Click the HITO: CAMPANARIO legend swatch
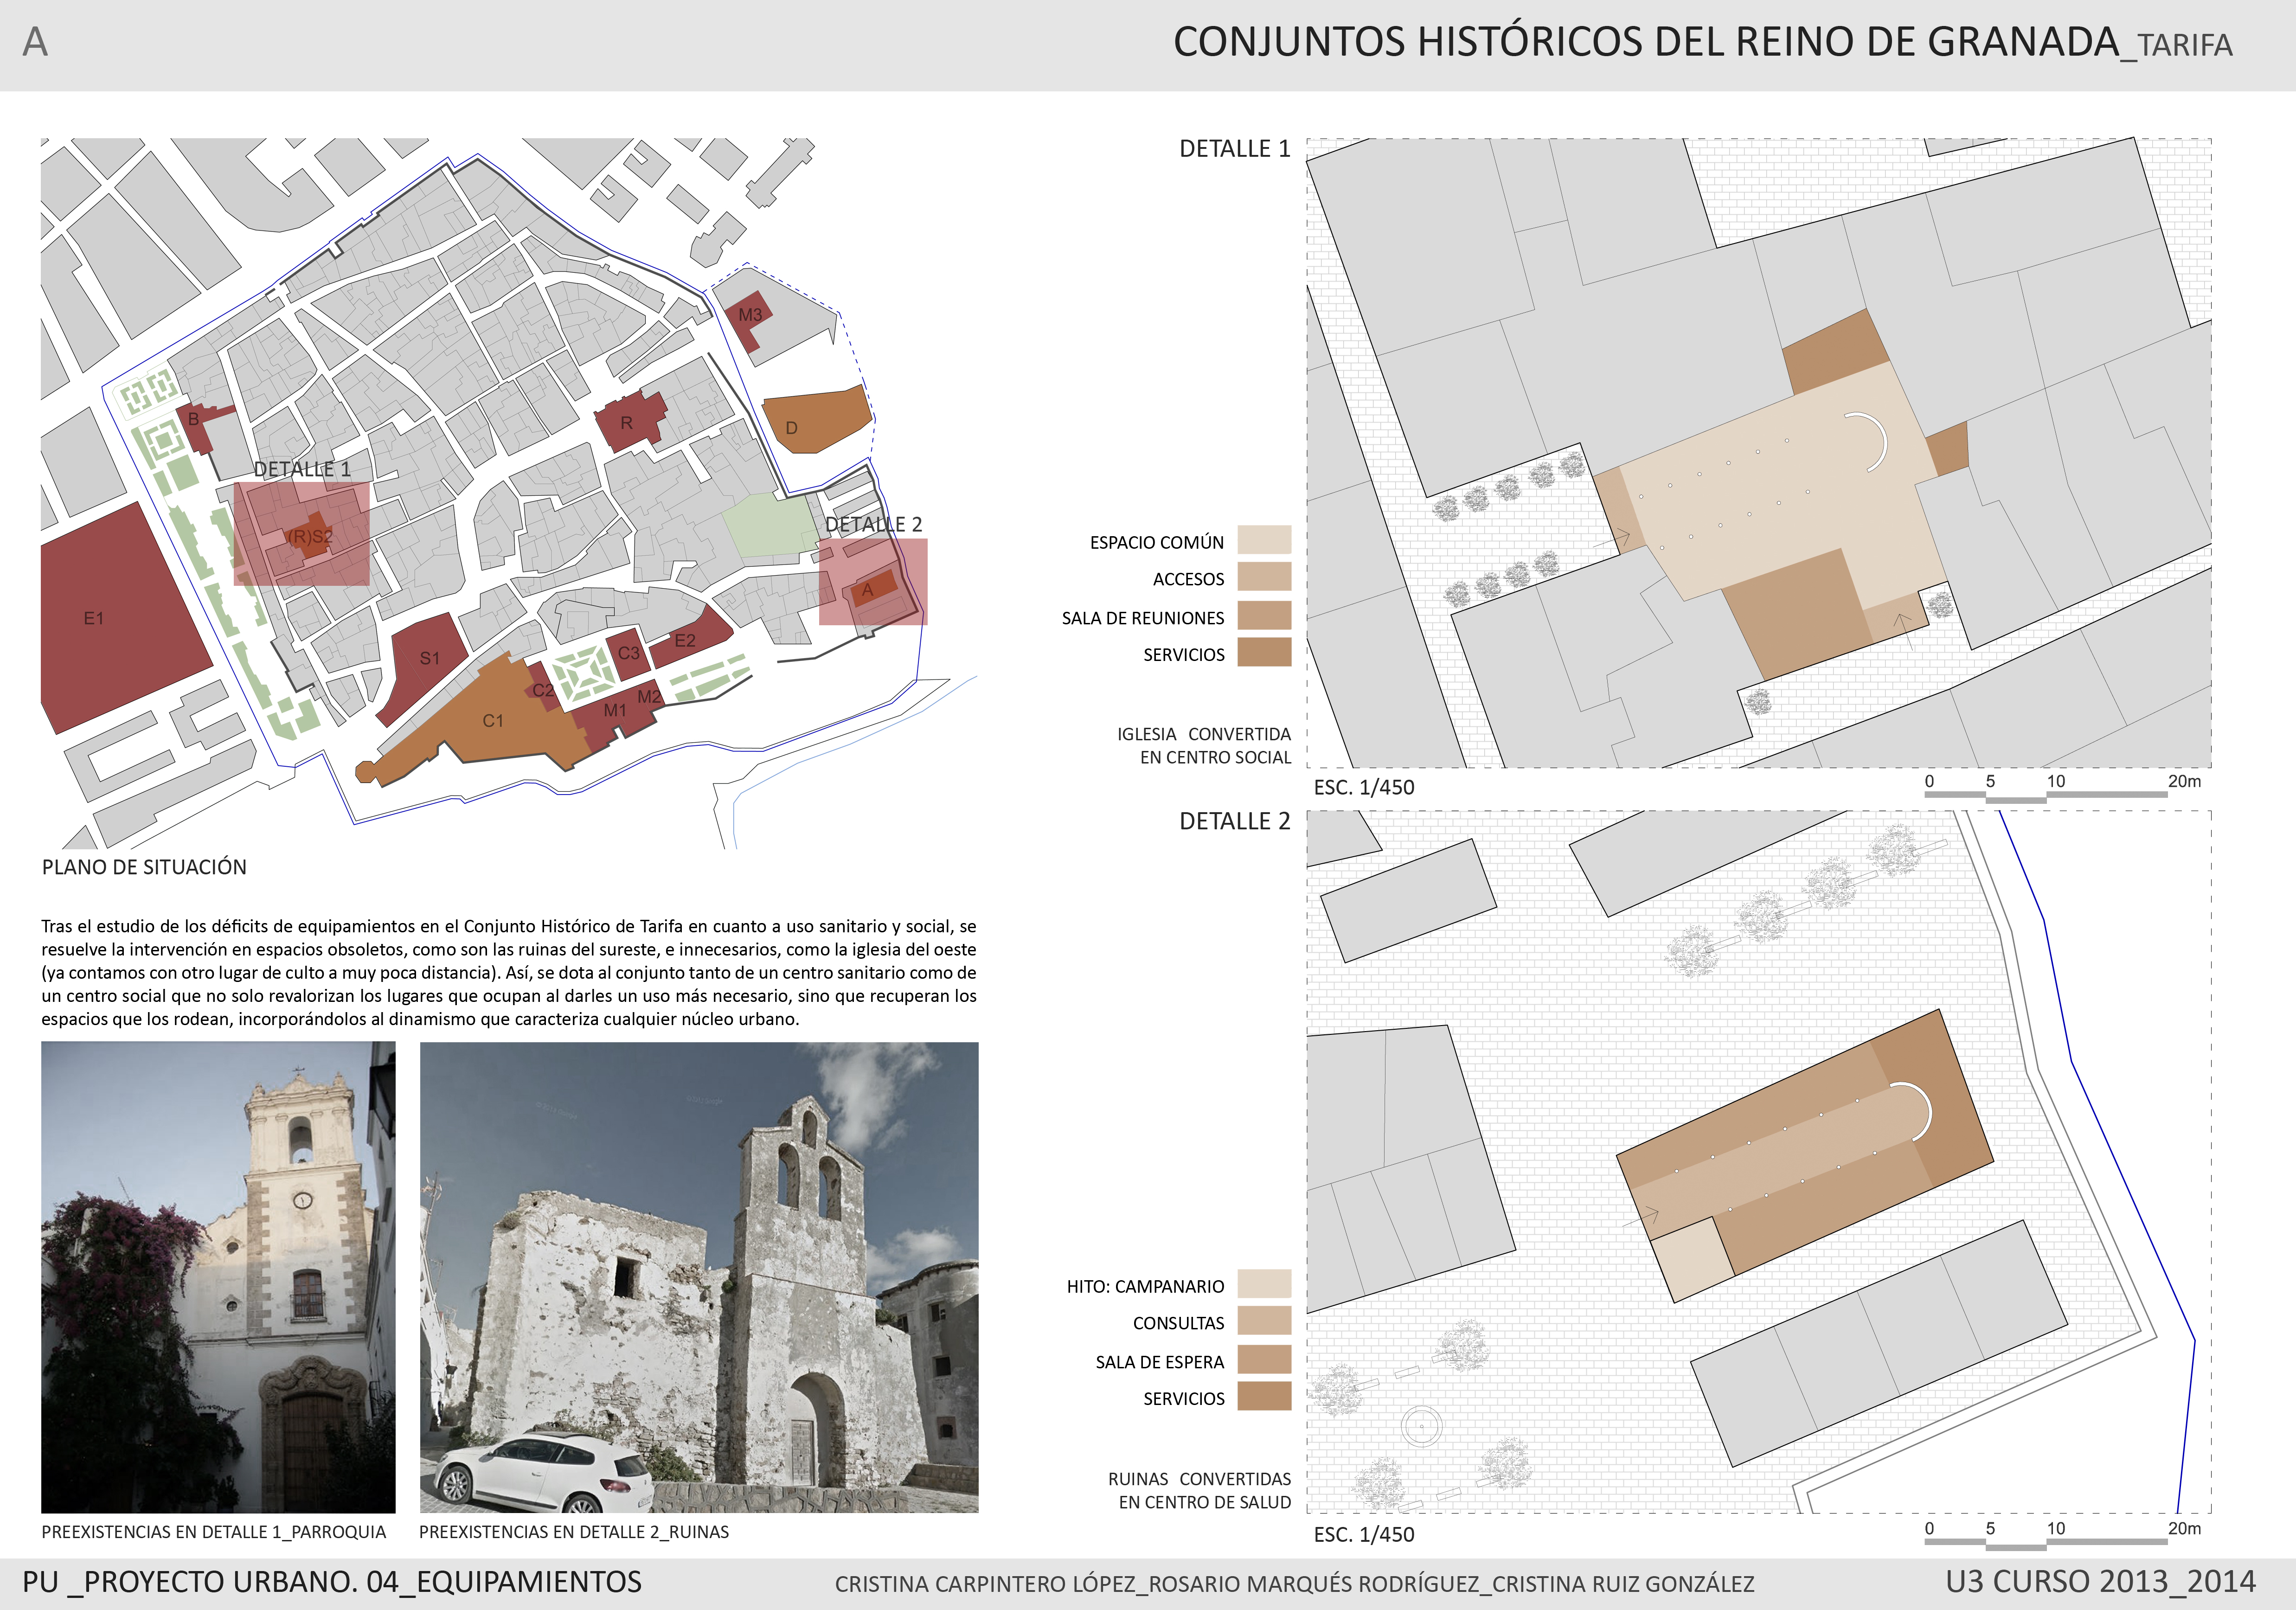This screenshot has height=1610, width=2296. tap(1264, 1284)
